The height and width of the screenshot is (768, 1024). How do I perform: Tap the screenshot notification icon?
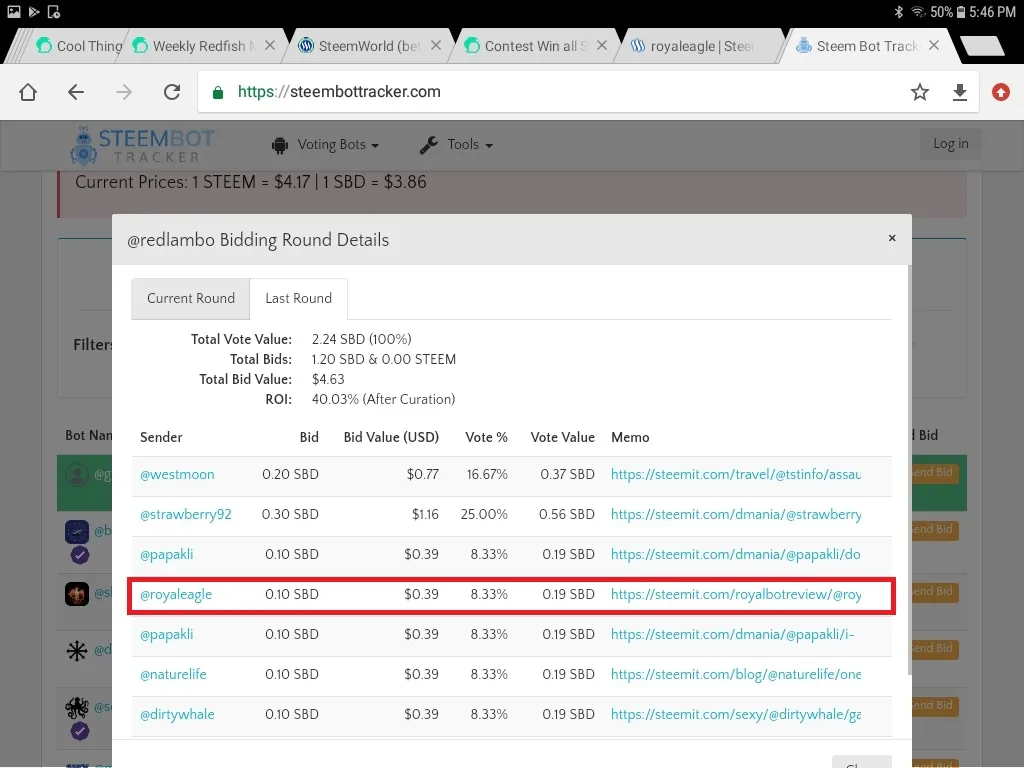54,12
